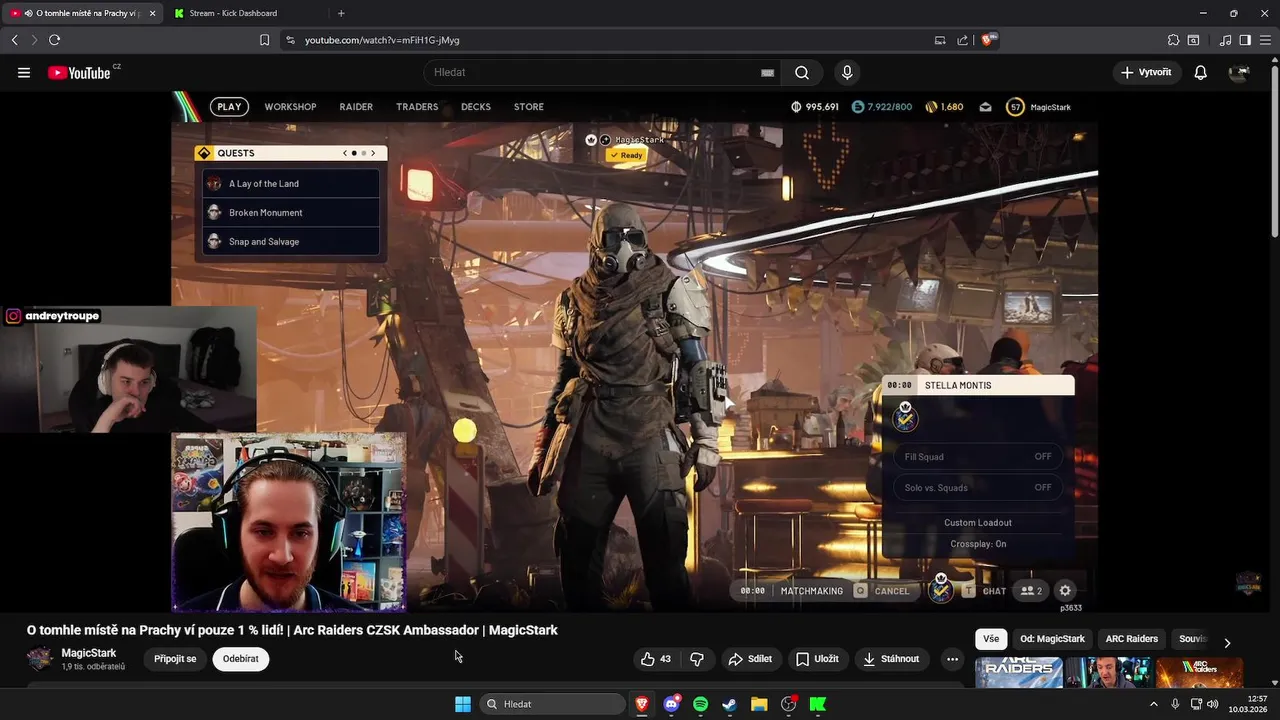Viewport: 1280px width, 720px height.
Task: Open the second recommended video thumbnail
Action: [1108, 673]
